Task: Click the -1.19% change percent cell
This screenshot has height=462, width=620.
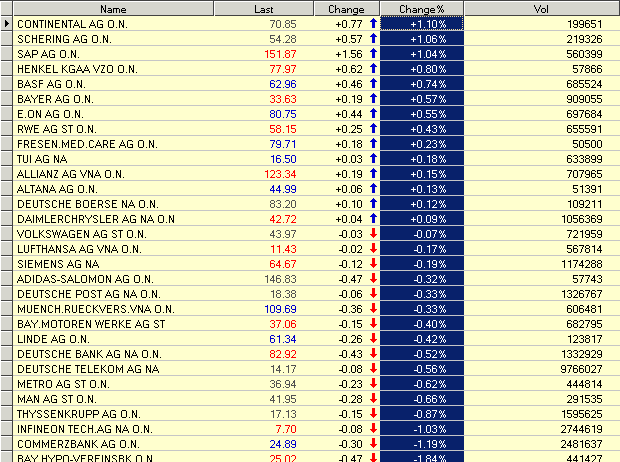Action: point(422,444)
